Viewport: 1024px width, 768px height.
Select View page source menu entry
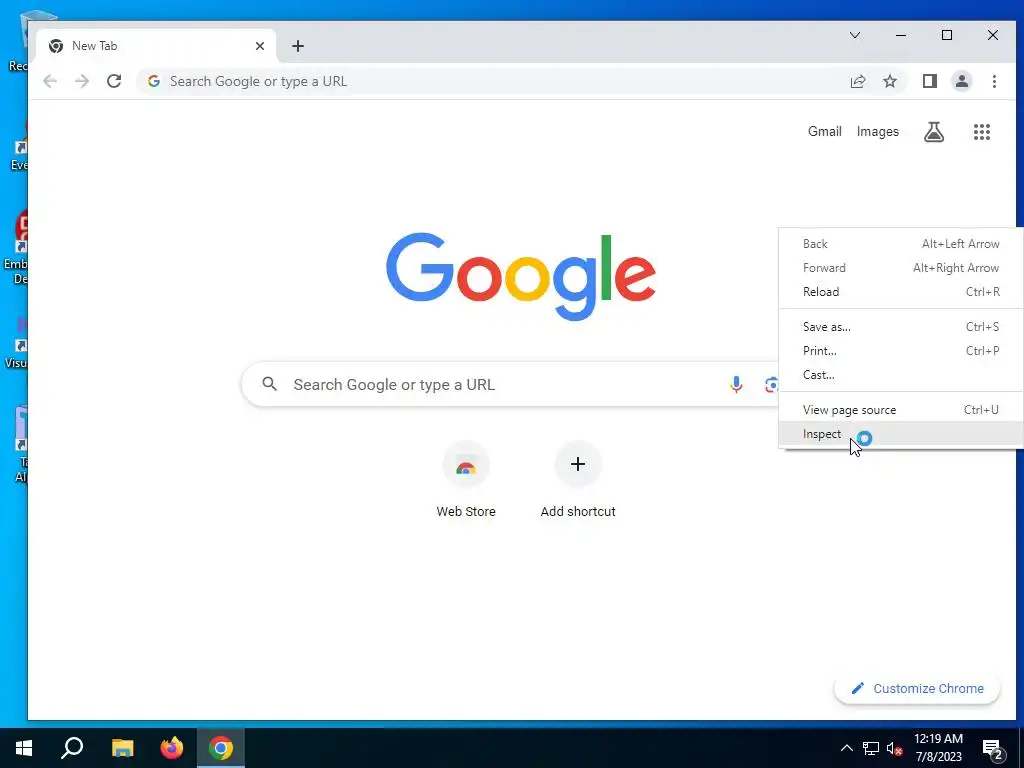tap(901, 409)
